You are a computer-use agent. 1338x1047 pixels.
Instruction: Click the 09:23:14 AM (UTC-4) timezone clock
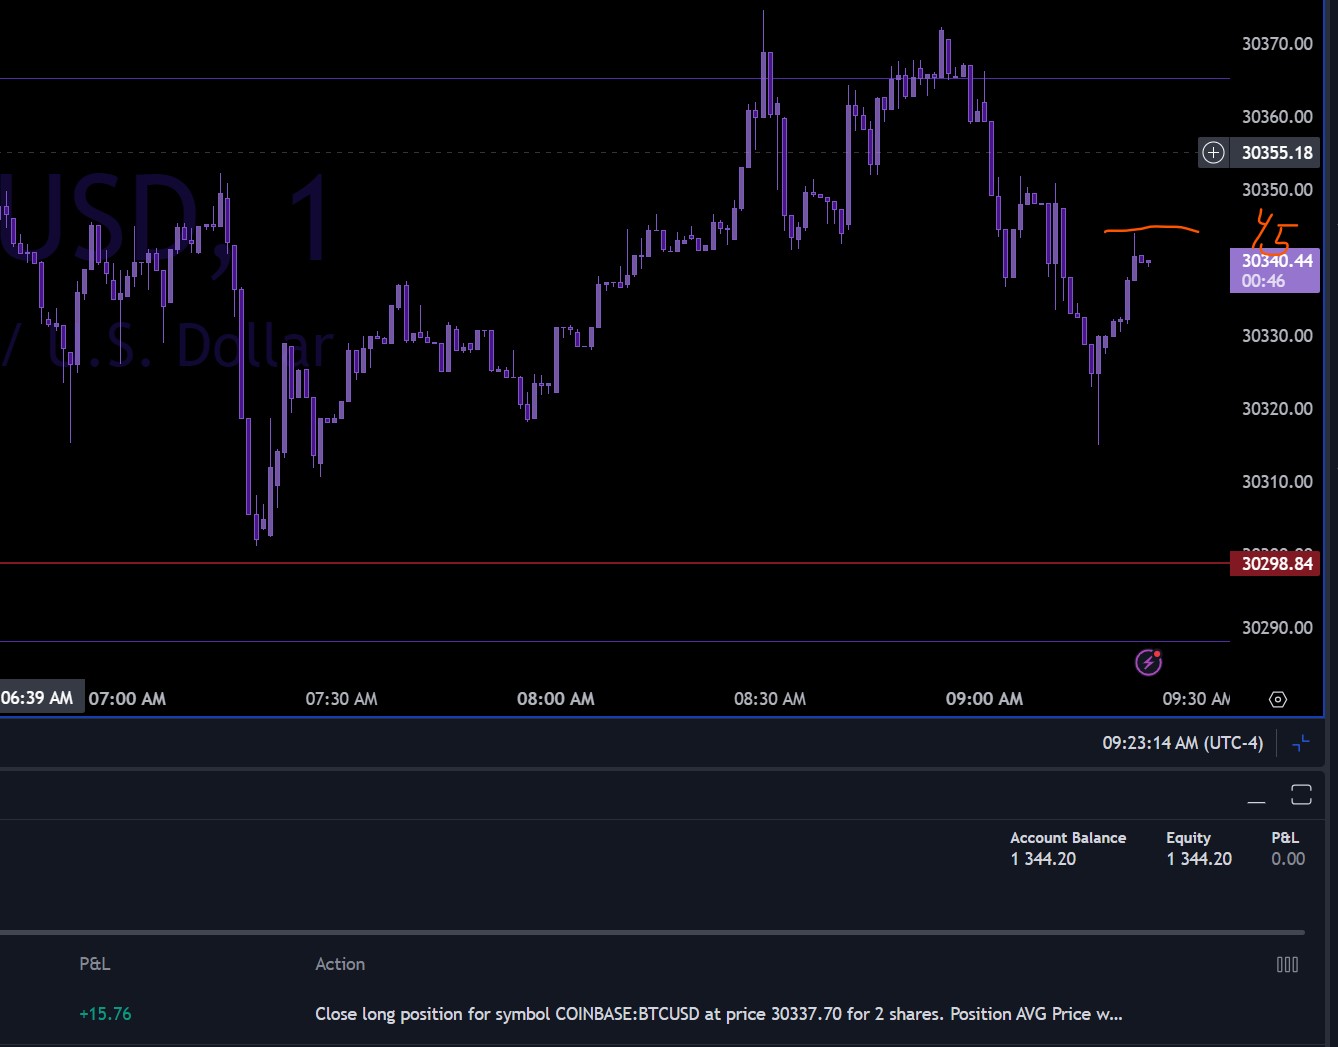pos(1182,743)
